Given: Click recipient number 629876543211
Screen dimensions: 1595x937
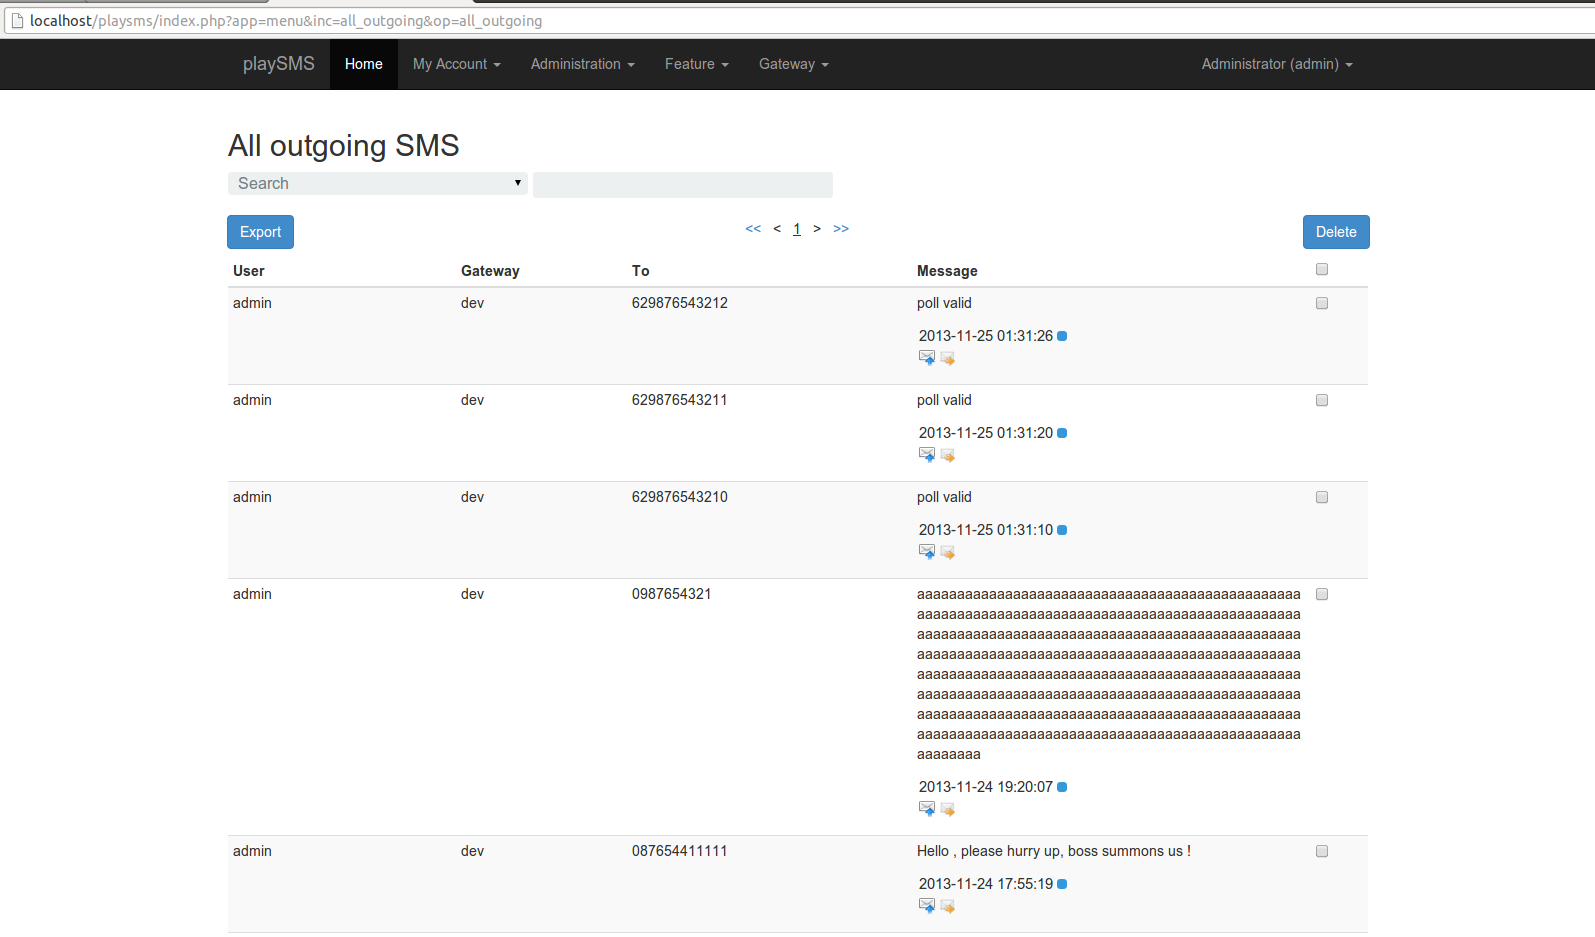Looking at the screenshot, I should pyautogui.click(x=680, y=400).
